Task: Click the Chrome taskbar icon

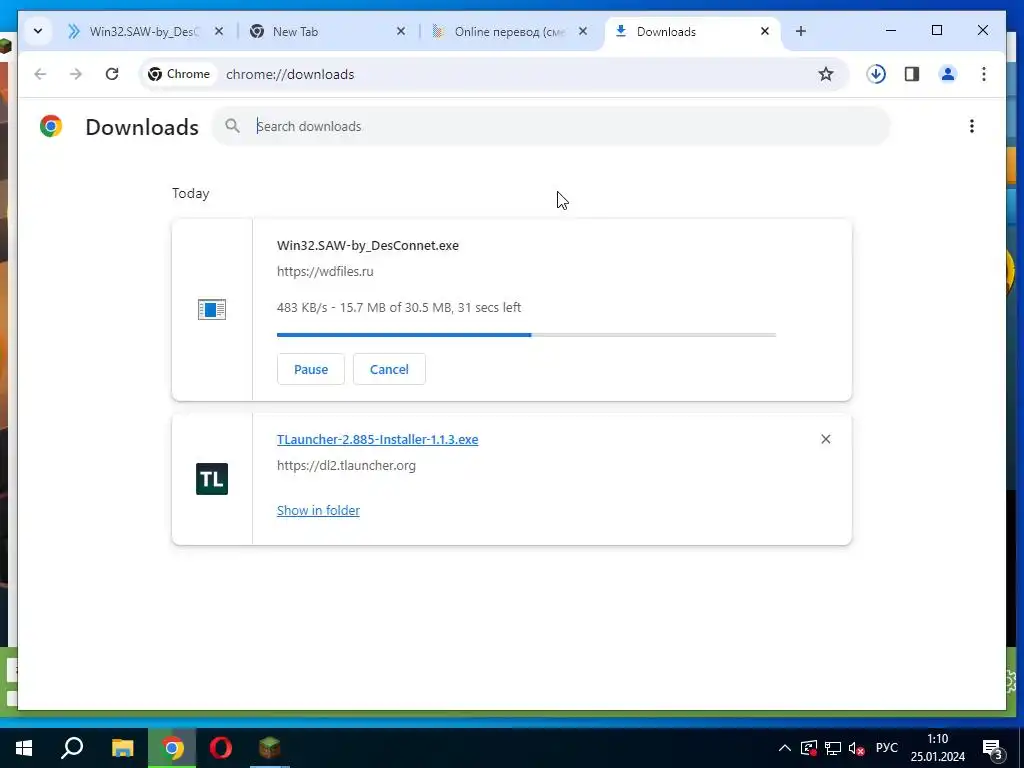Action: [172, 748]
